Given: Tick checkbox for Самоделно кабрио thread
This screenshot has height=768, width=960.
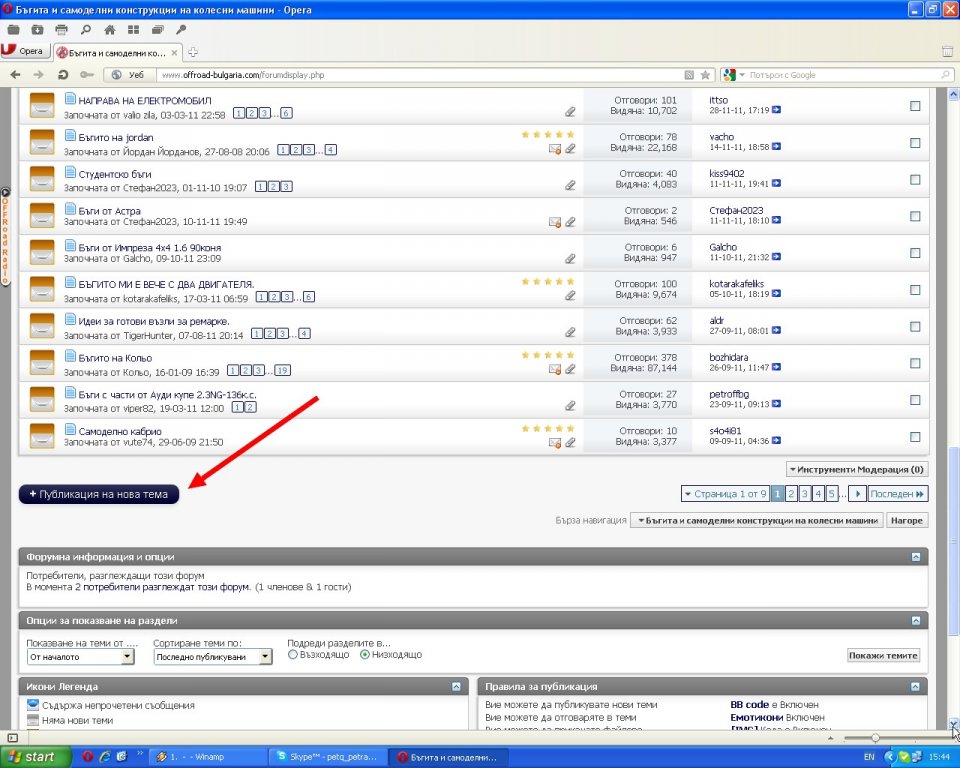Looking at the screenshot, I should coord(915,437).
